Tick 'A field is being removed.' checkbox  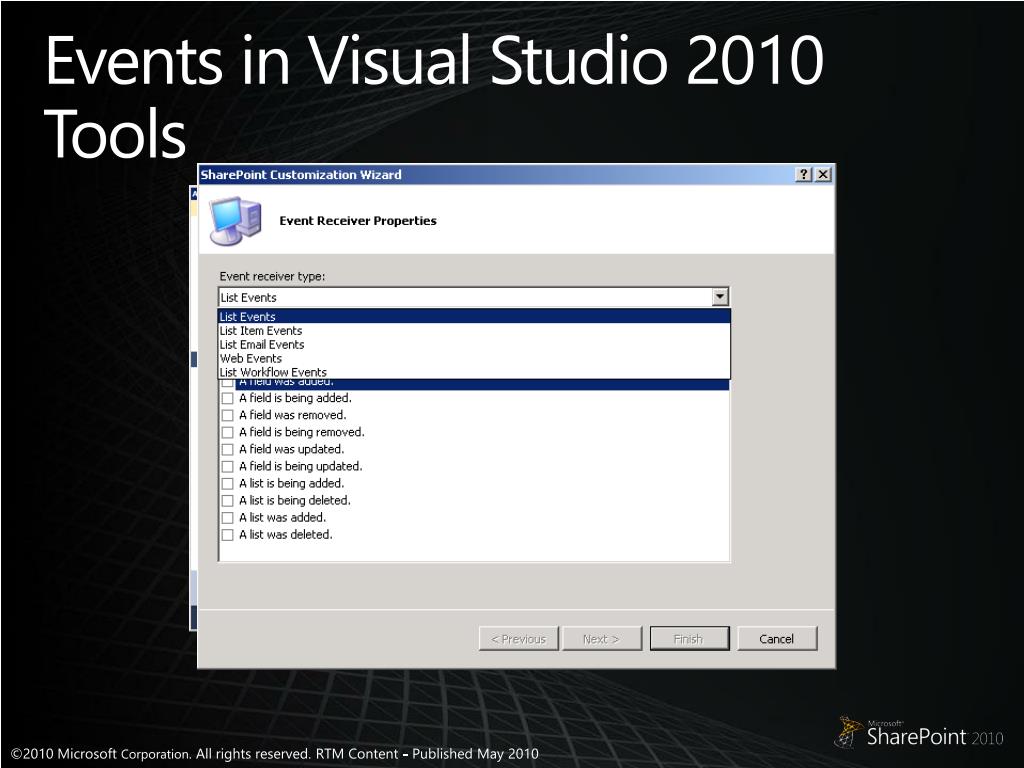tap(227, 432)
